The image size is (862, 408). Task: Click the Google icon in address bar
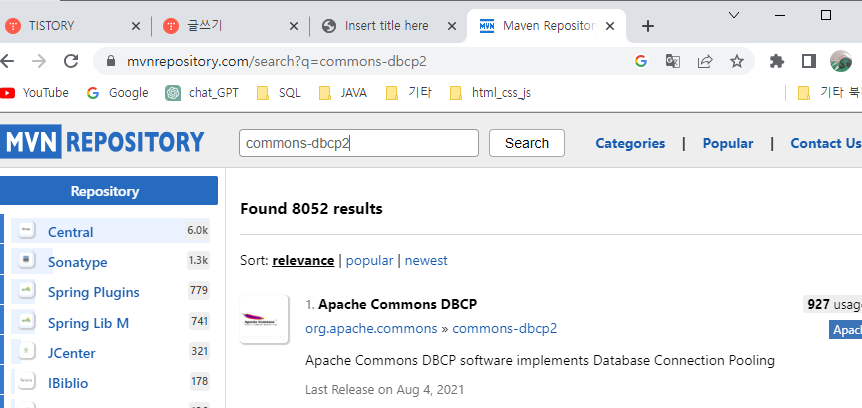(640, 61)
